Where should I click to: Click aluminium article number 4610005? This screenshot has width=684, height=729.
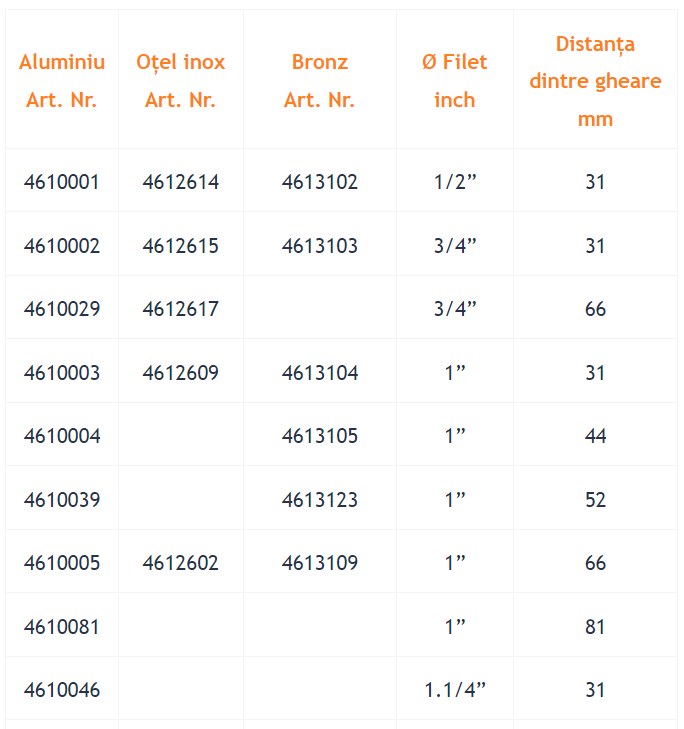[62, 563]
